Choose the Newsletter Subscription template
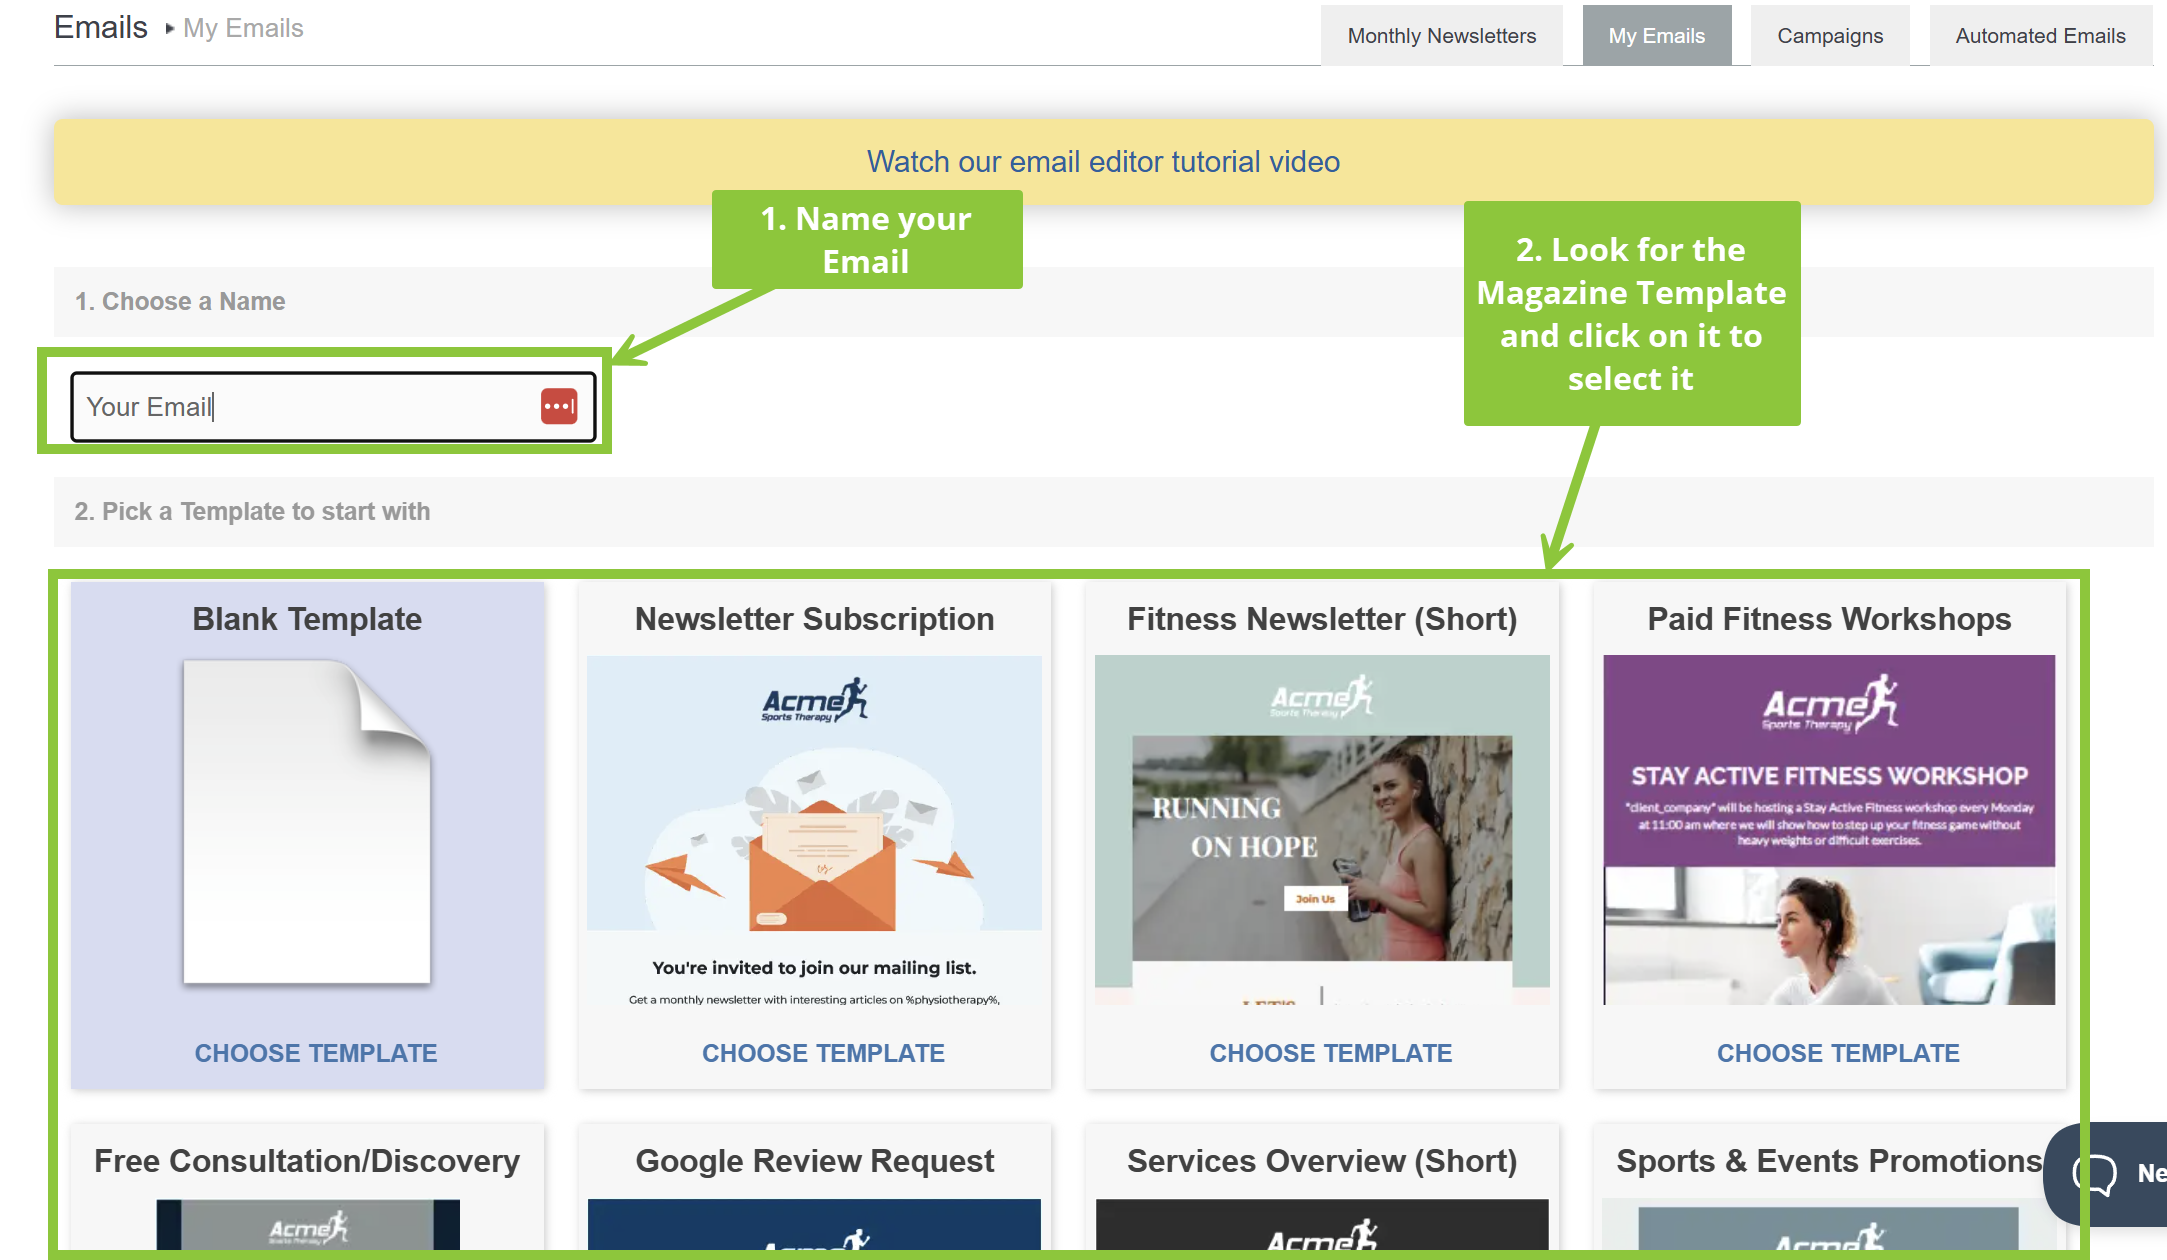Screen dimensions: 2167x1260 click(x=823, y=1053)
